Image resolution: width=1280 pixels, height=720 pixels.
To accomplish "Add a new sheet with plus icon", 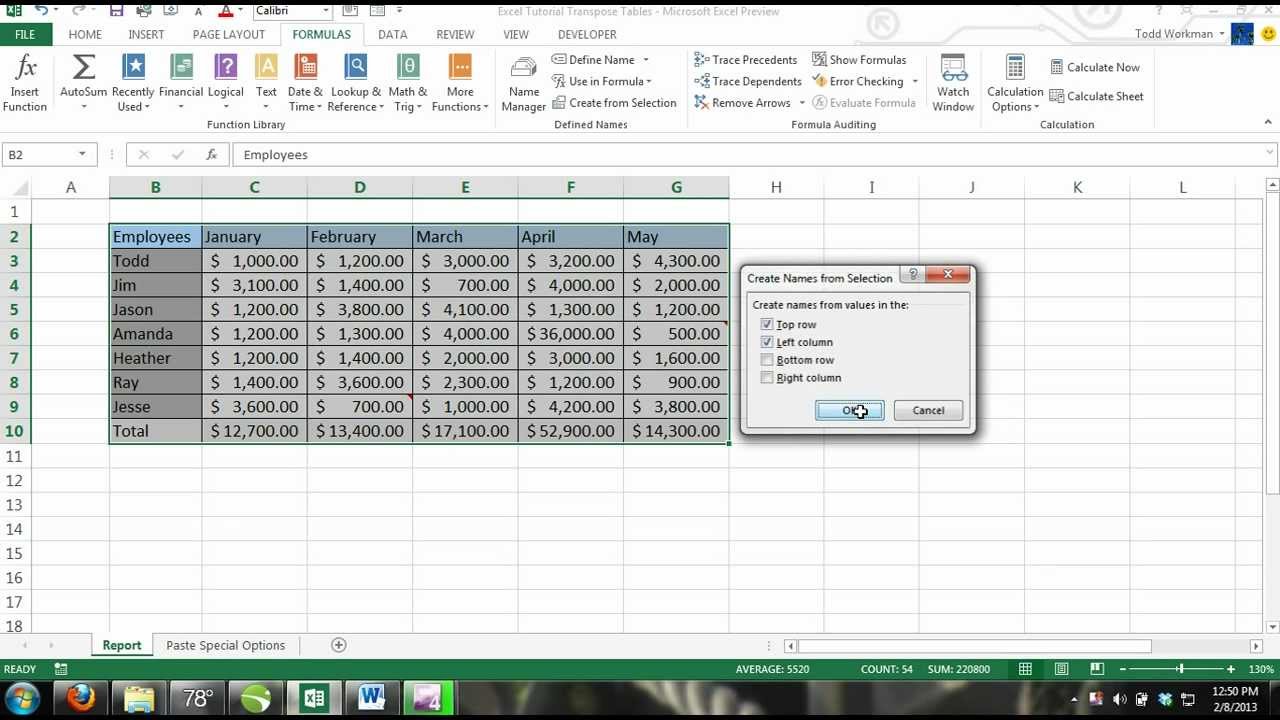I will tap(338, 645).
